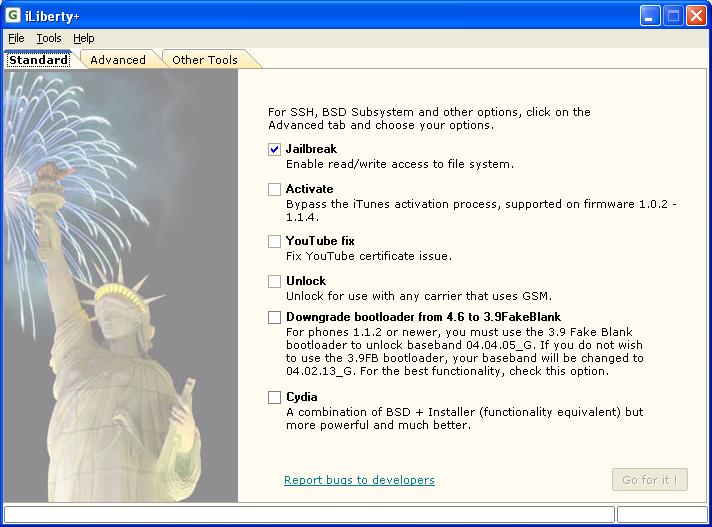This screenshot has height=527, width=712.
Task: Open the File menu
Action: (x=16, y=38)
